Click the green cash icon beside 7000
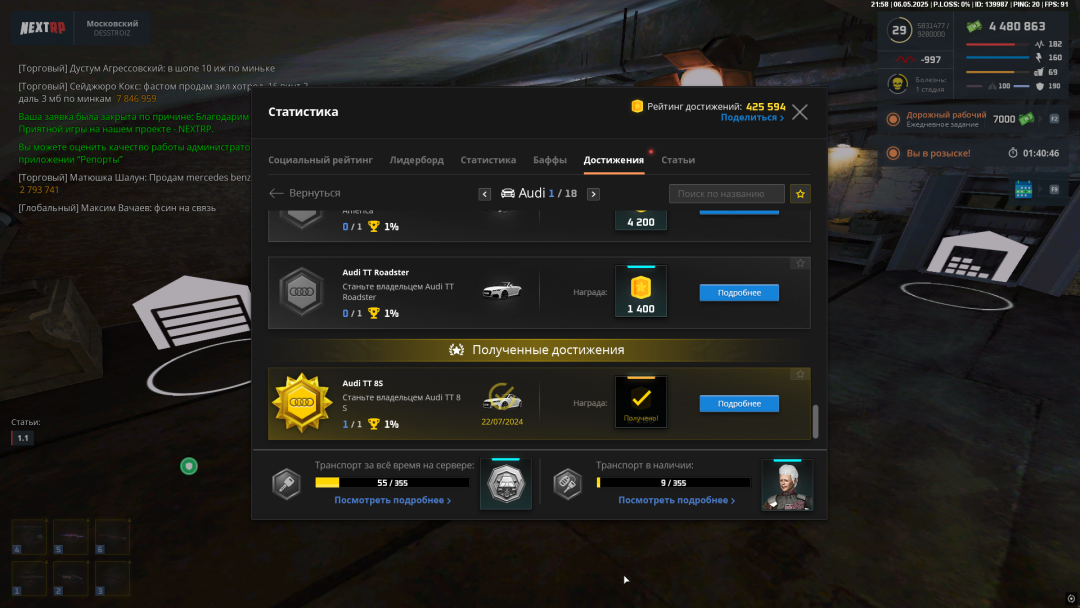Image resolution: width=1080 pixels, height=608 pixels. point(1026,119)
